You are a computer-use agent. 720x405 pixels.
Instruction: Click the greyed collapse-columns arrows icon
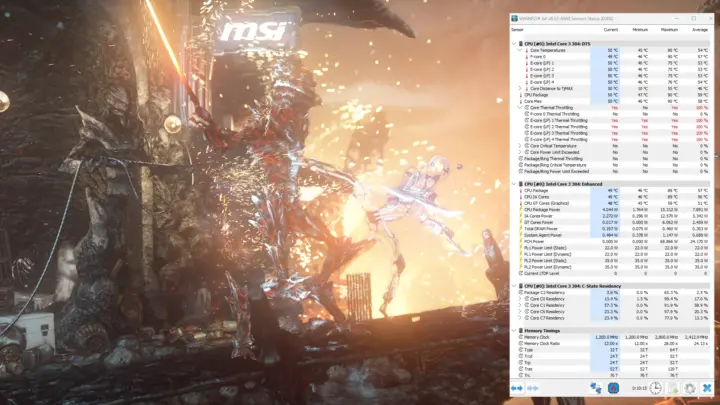(x=533, y=388)
